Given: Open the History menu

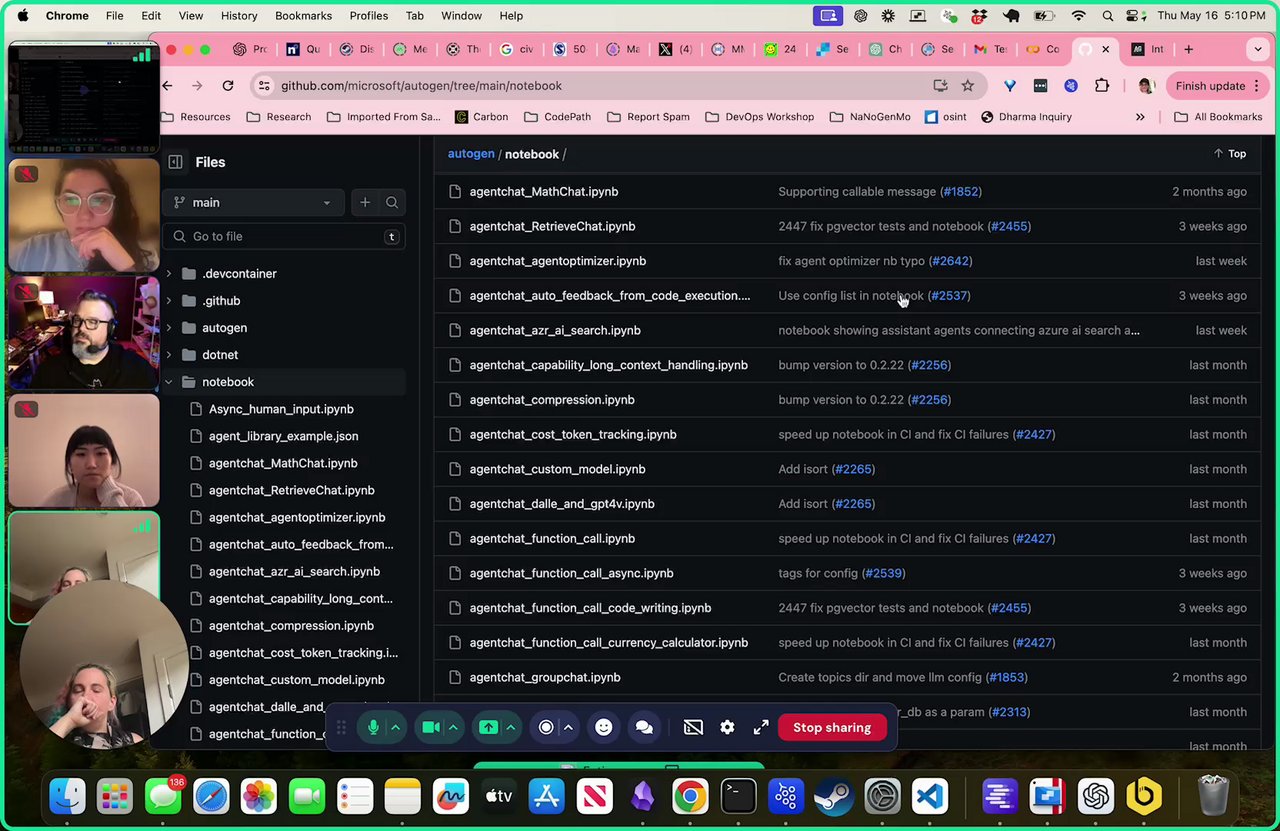Looking at the screenshot, I should pyautogui.click(x=239, y=16).
